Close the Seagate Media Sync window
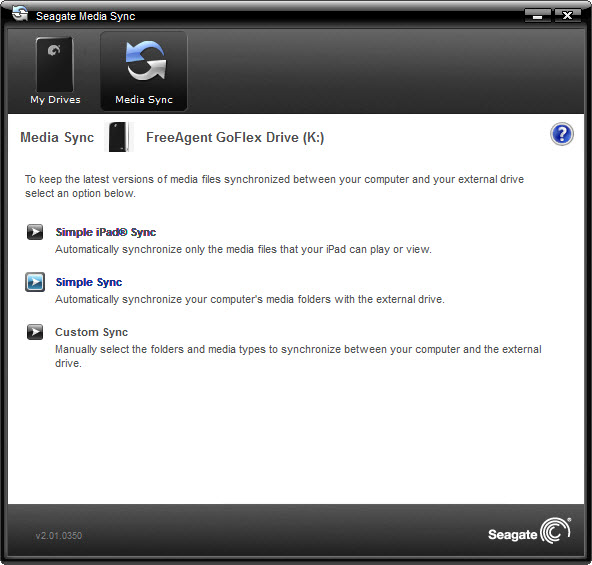 click(567, 15)
